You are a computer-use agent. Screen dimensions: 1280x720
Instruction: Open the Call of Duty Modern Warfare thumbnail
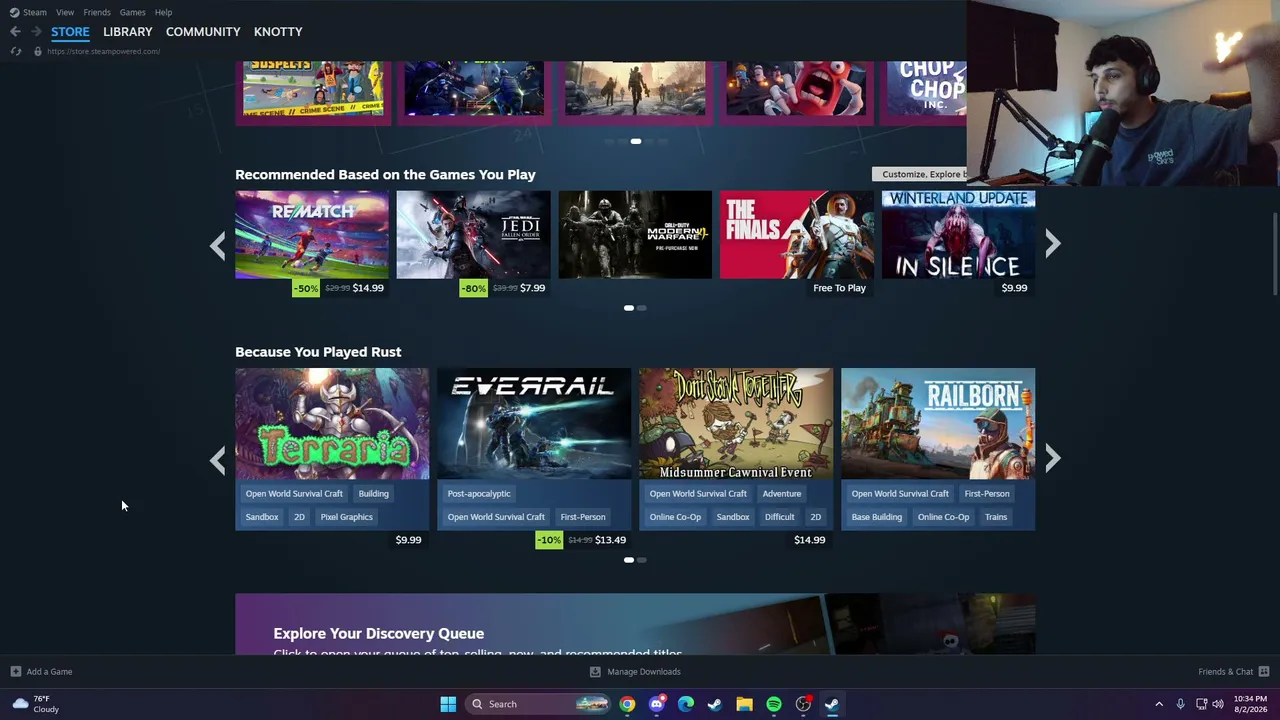click(x=635, y=234)
